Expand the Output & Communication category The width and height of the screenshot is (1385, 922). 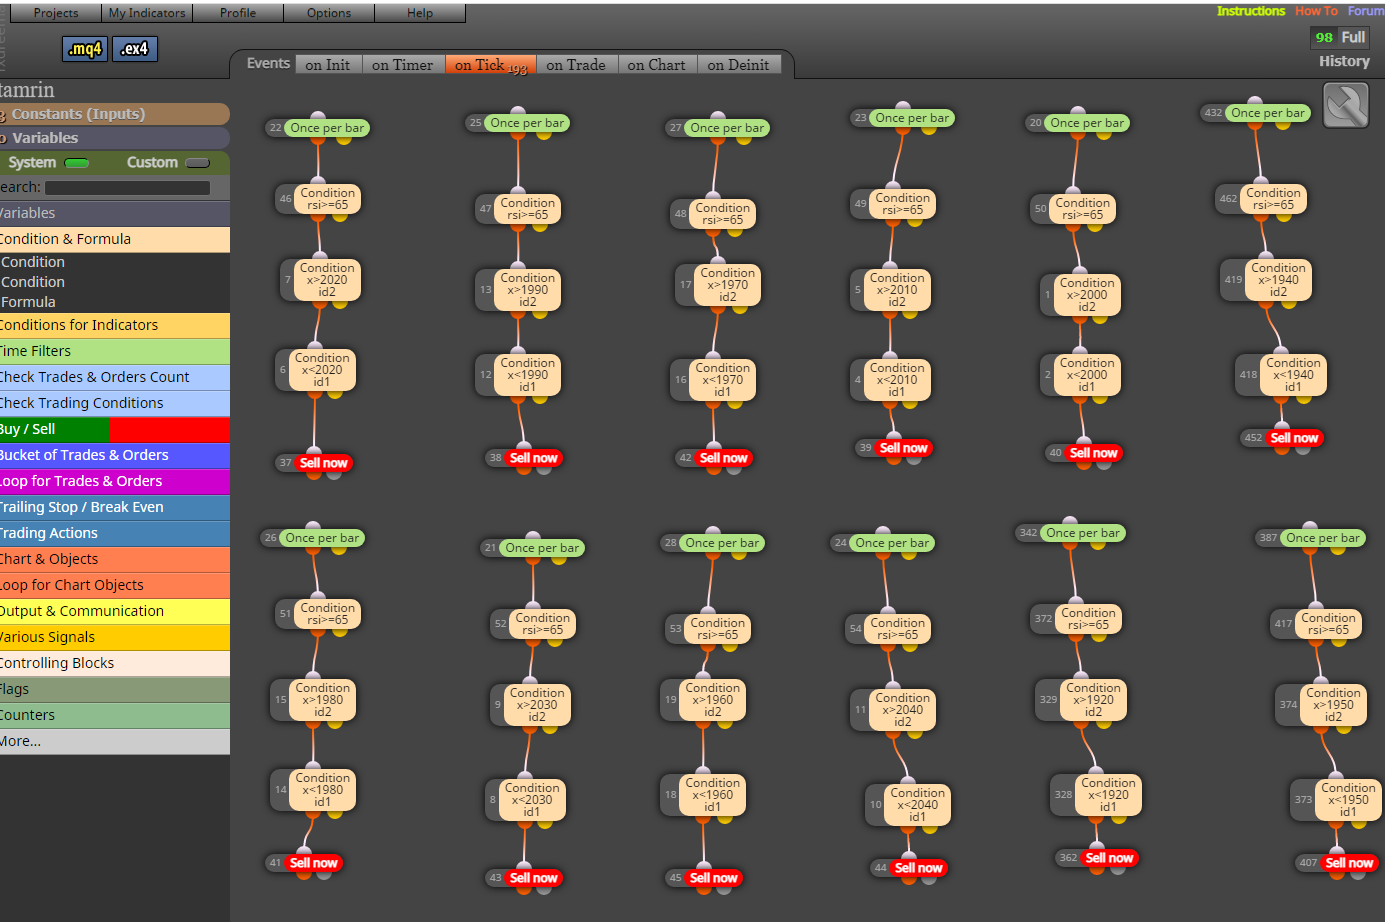(x=115, y=611)
